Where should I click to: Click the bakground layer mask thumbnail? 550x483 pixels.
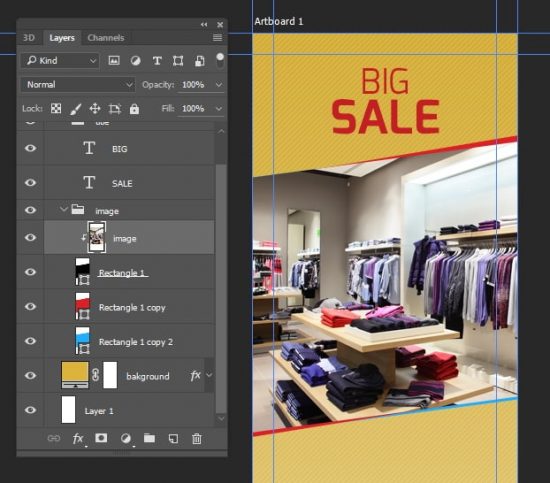pos(110,375)
